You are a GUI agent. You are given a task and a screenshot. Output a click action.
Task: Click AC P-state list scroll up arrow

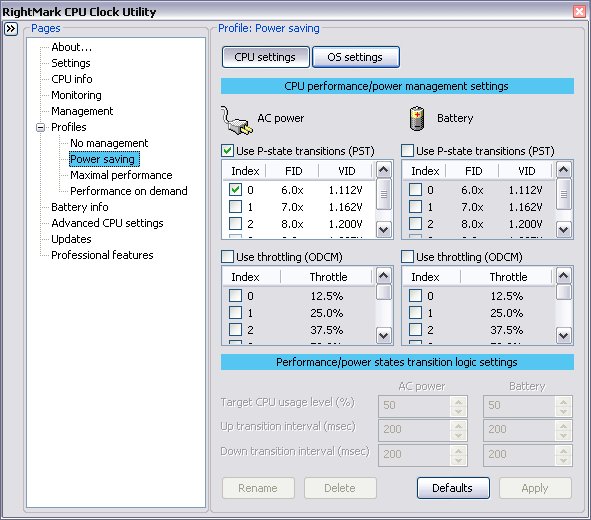point(384,170)
